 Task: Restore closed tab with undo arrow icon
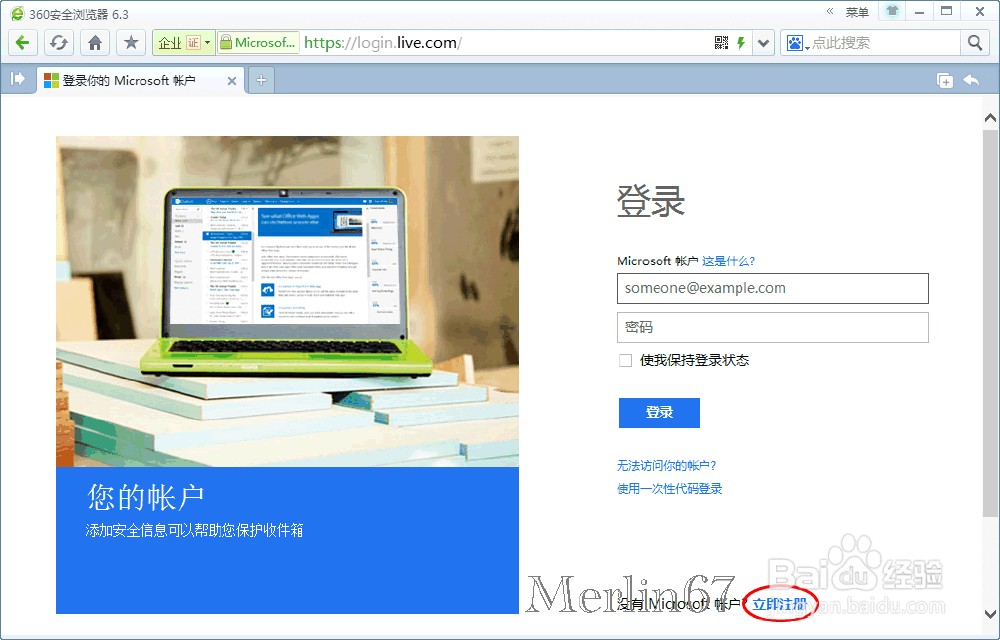[971, 80]
